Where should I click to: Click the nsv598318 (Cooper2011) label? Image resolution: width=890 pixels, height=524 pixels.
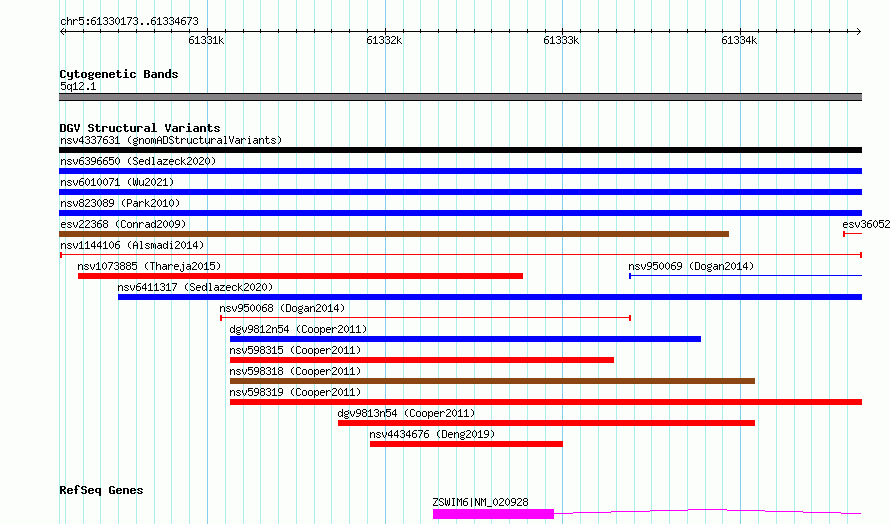(x=295, y=371)
